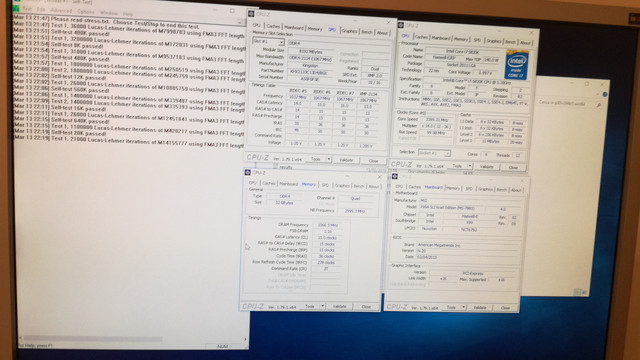Click the blue help icon in the background window

(604, 94)
